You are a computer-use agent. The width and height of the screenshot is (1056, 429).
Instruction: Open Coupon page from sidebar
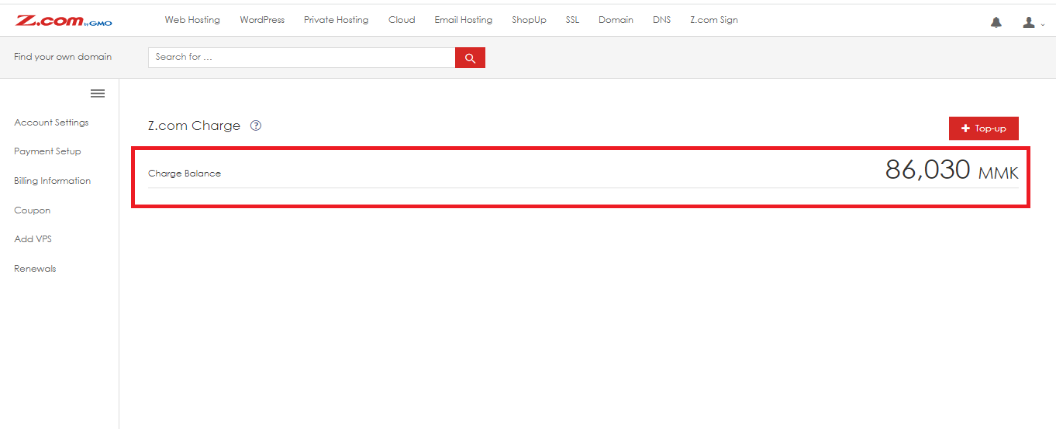coord(32,210)
